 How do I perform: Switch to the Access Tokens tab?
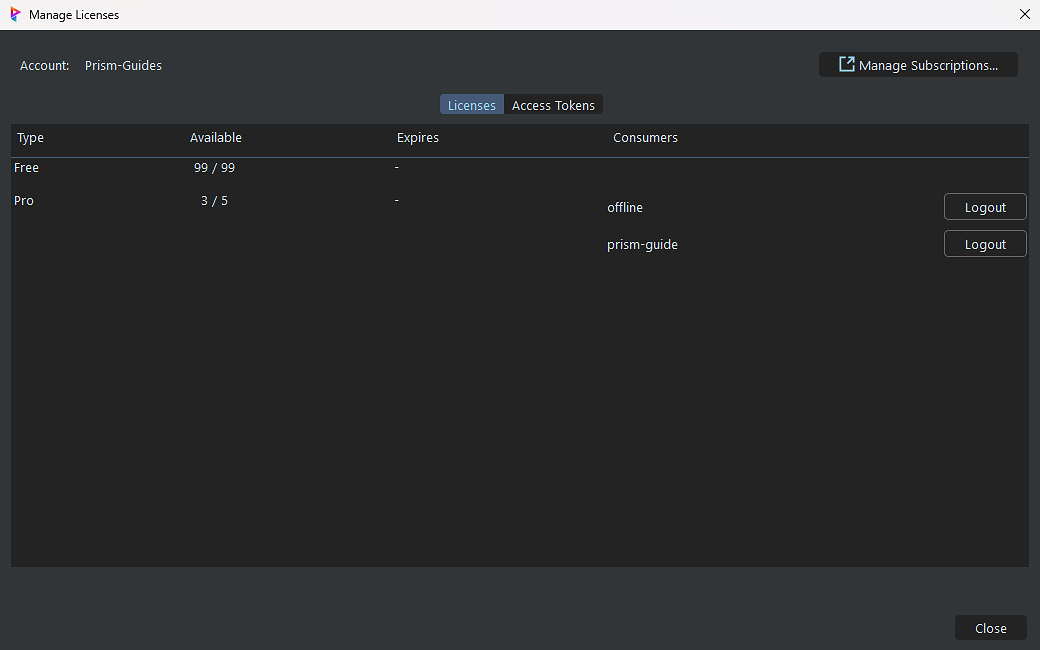point(553,105)
